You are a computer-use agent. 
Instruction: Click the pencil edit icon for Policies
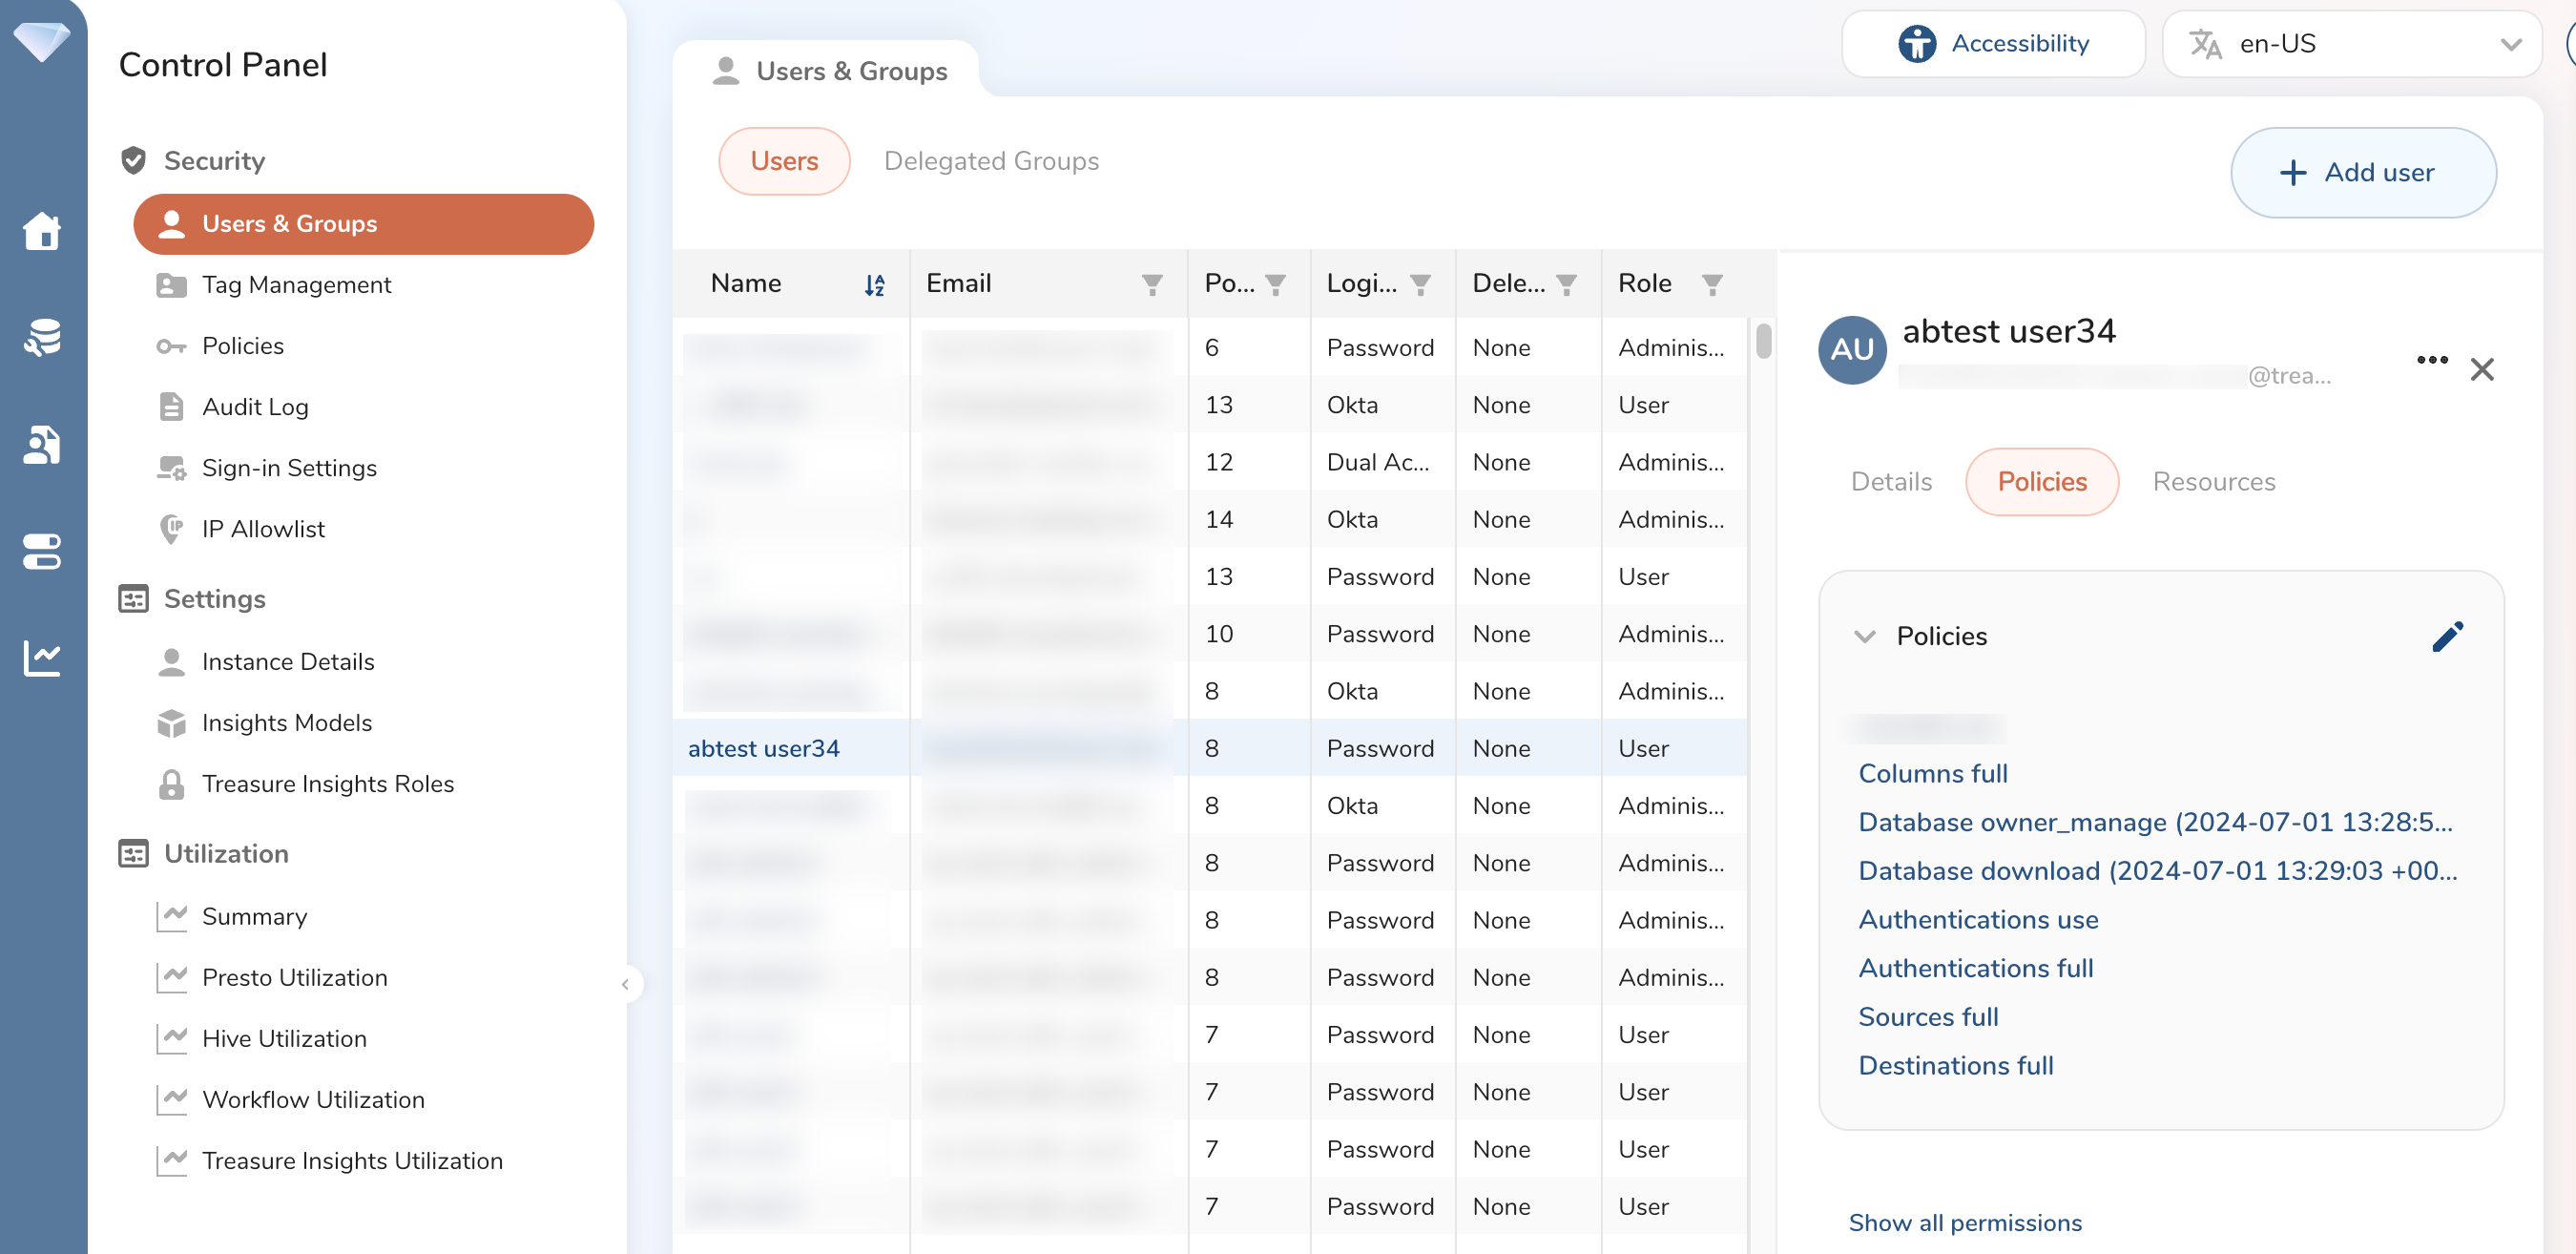2446,636
